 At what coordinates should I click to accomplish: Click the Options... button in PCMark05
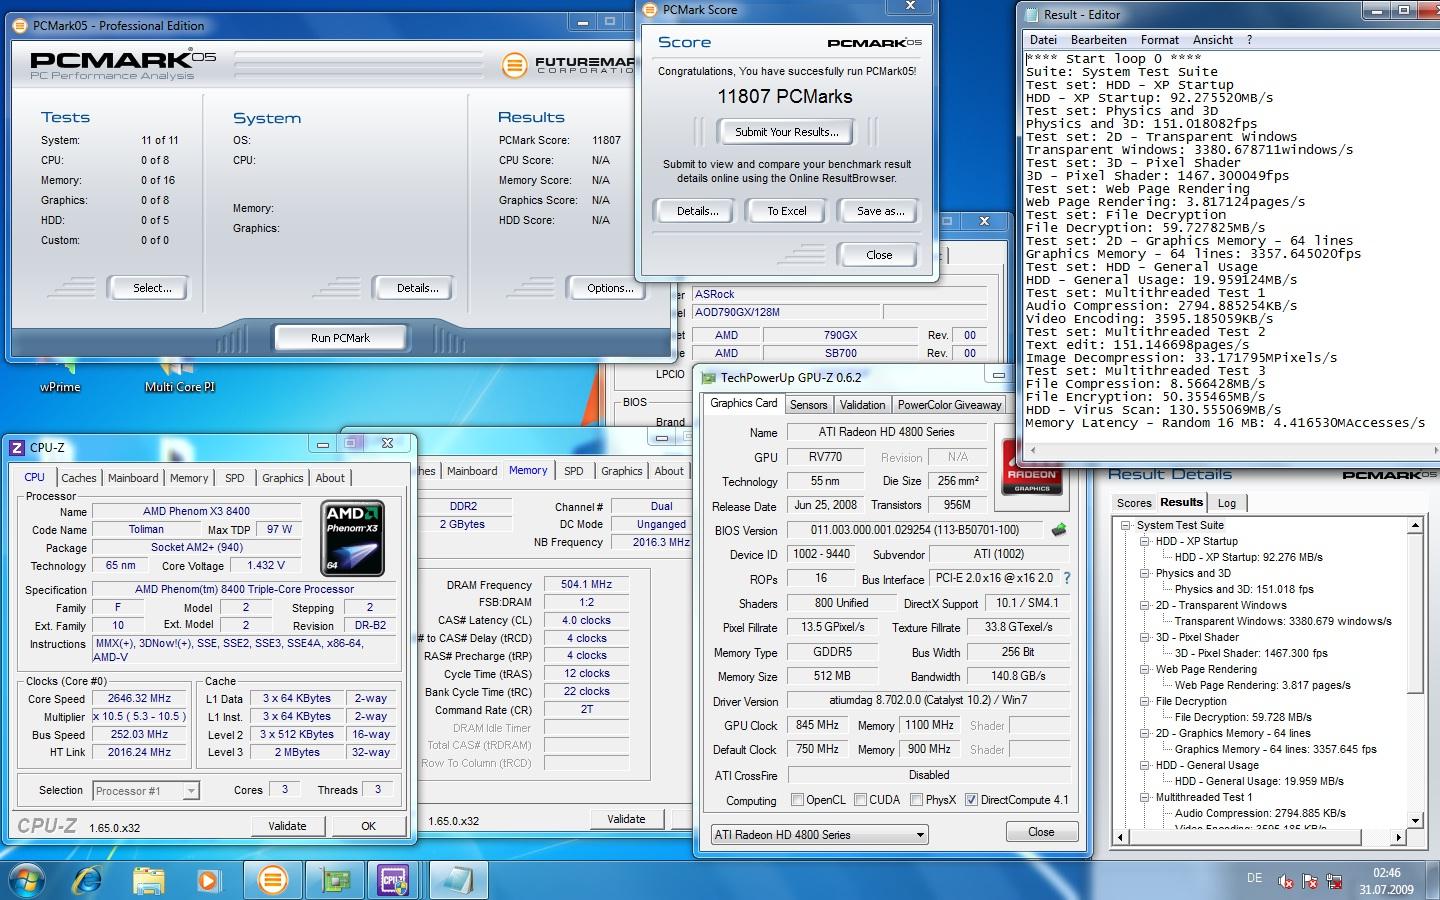pyautogui.click(x=610, y=288)
